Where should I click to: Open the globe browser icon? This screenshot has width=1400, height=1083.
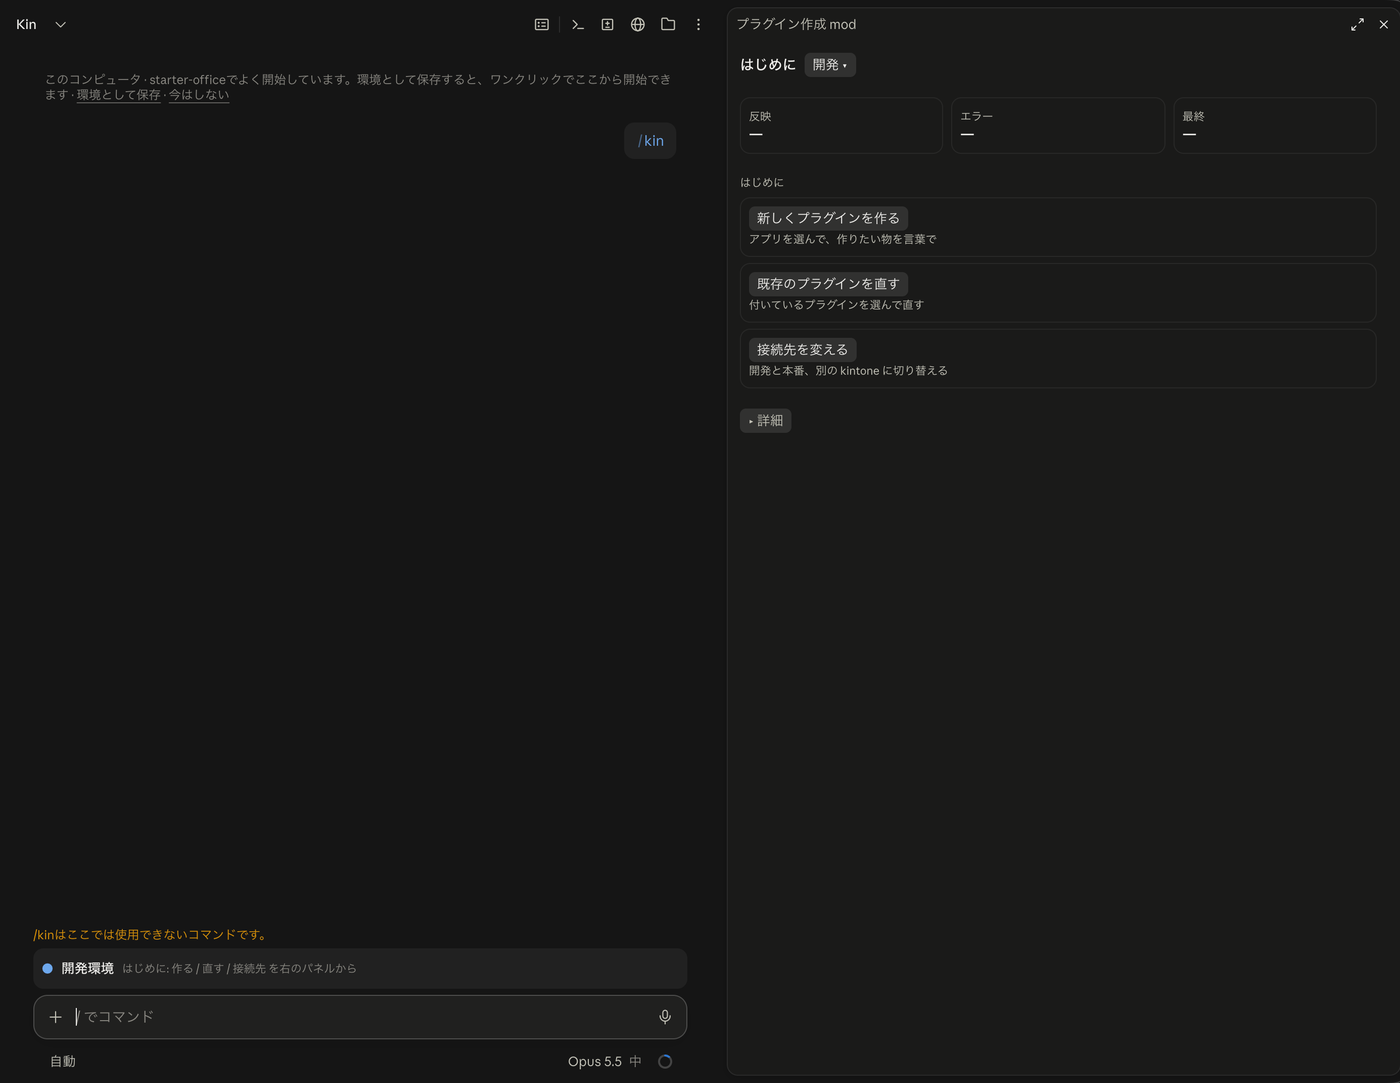point(638,24)
